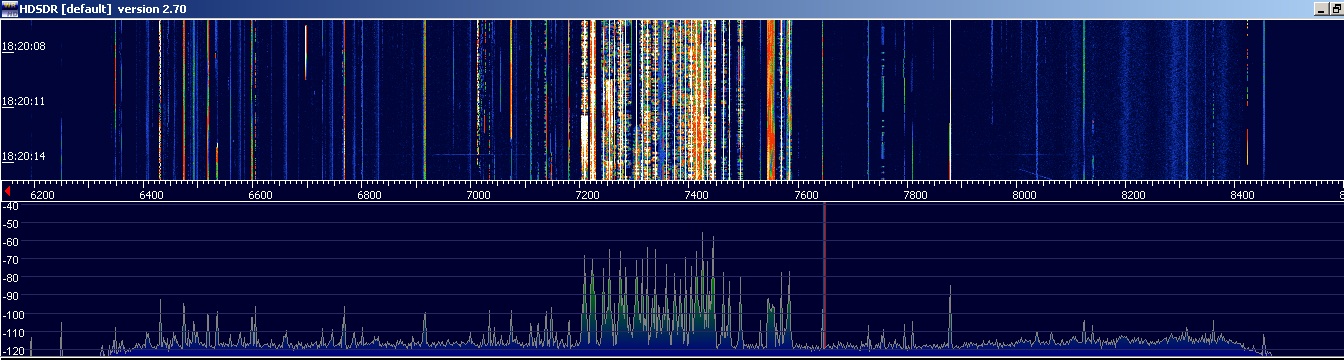Screen dimensions: 1344x360
Task: Click the HDSDR application icon in title bar
Action: 9,8
